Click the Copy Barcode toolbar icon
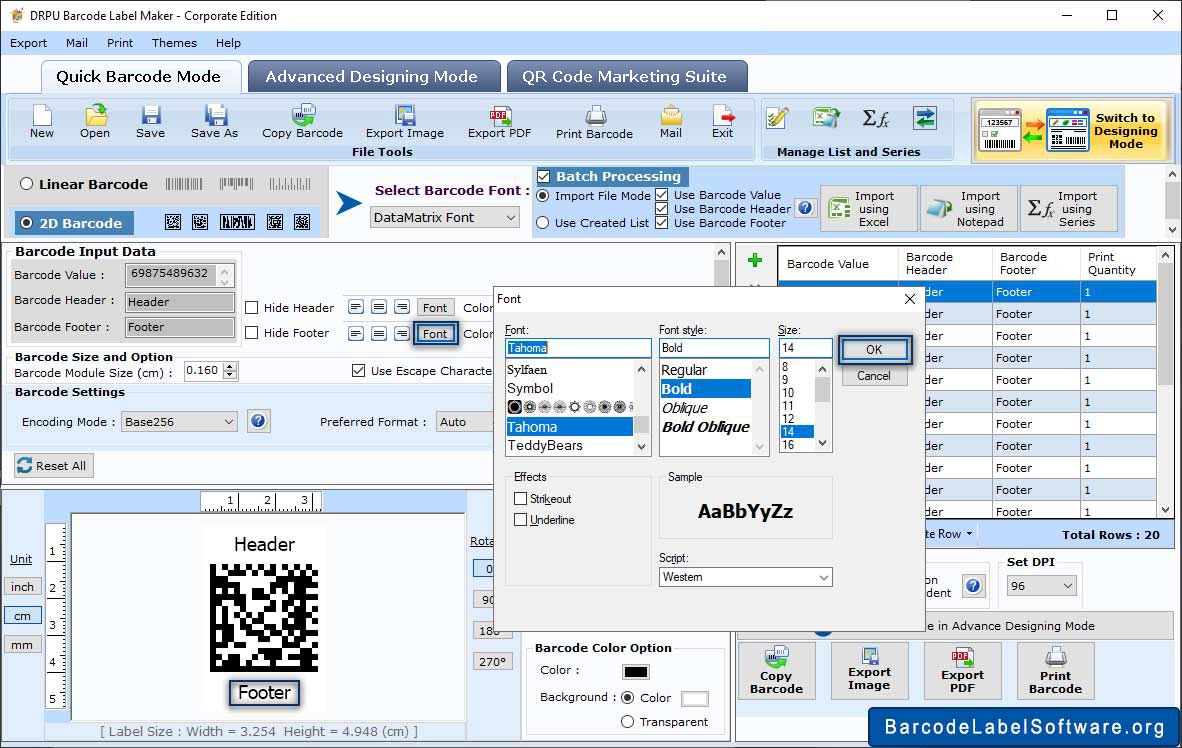Image resolution: width=1182 pixels, height=748 pixels. click(302, 122)
